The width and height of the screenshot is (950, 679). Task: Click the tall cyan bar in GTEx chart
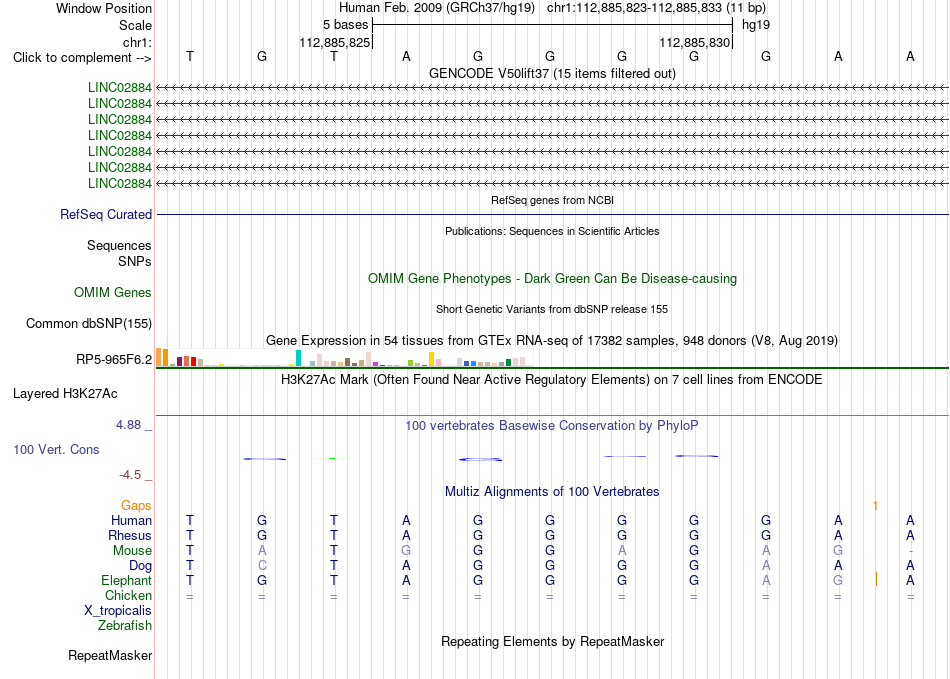(298, 358)
